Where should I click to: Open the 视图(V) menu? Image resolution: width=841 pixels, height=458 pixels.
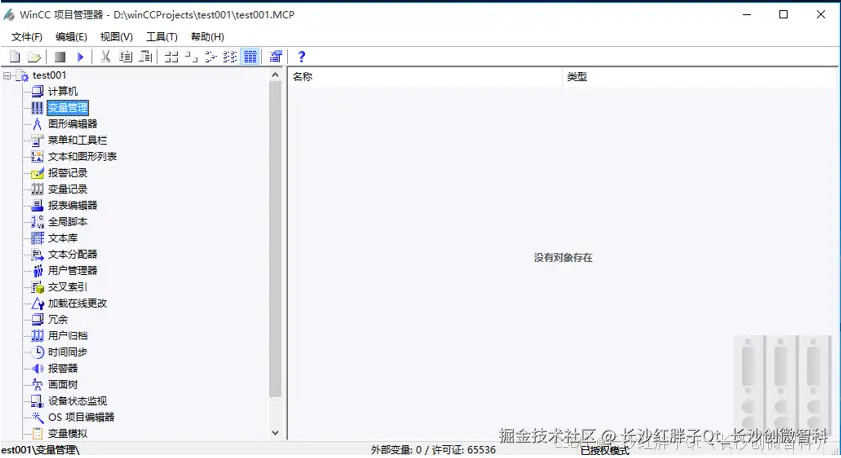[116, 36]
